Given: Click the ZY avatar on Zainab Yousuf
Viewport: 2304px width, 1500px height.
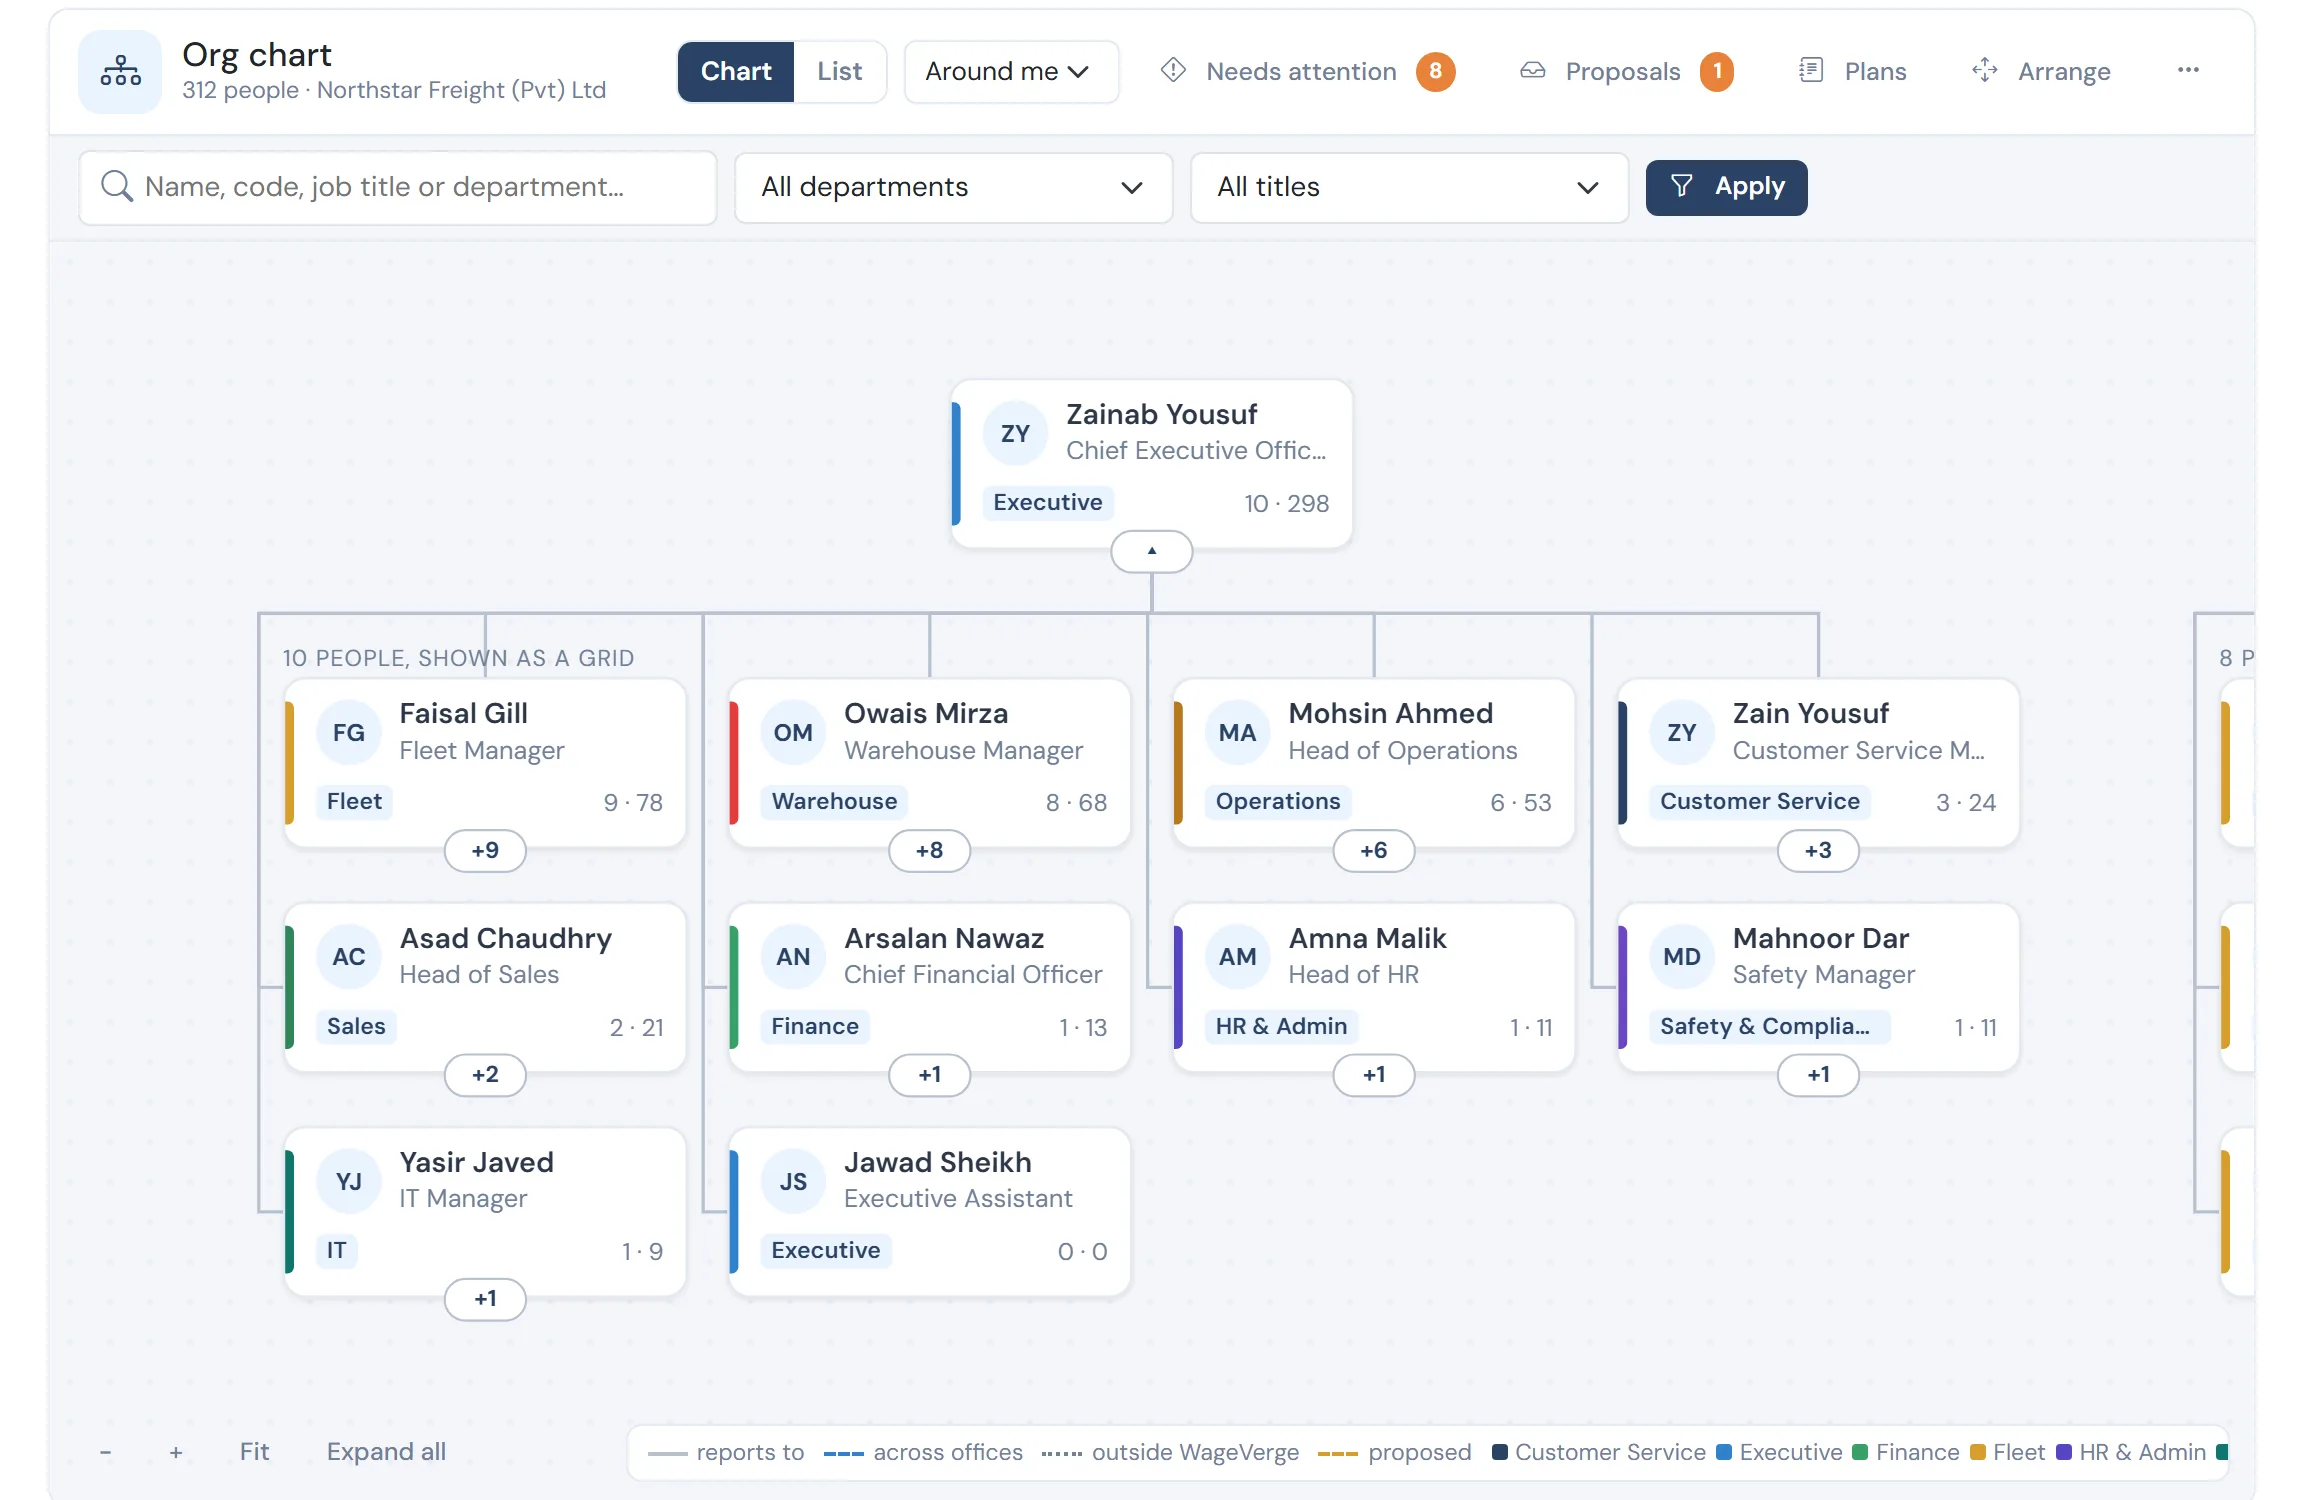Looking at the screenshot, I should (1015, 433).
